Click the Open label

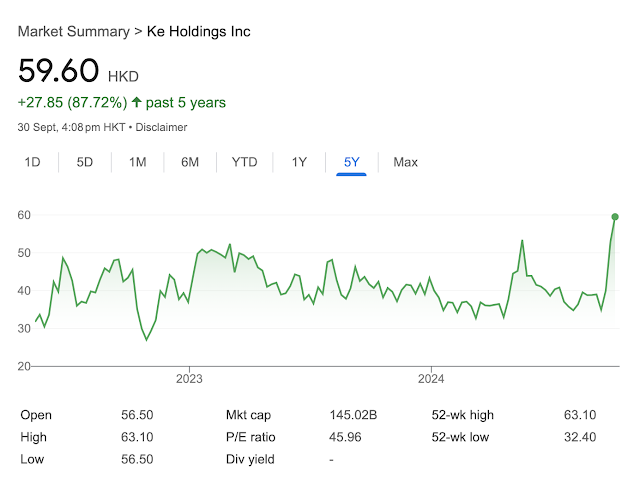click(36, 415)
